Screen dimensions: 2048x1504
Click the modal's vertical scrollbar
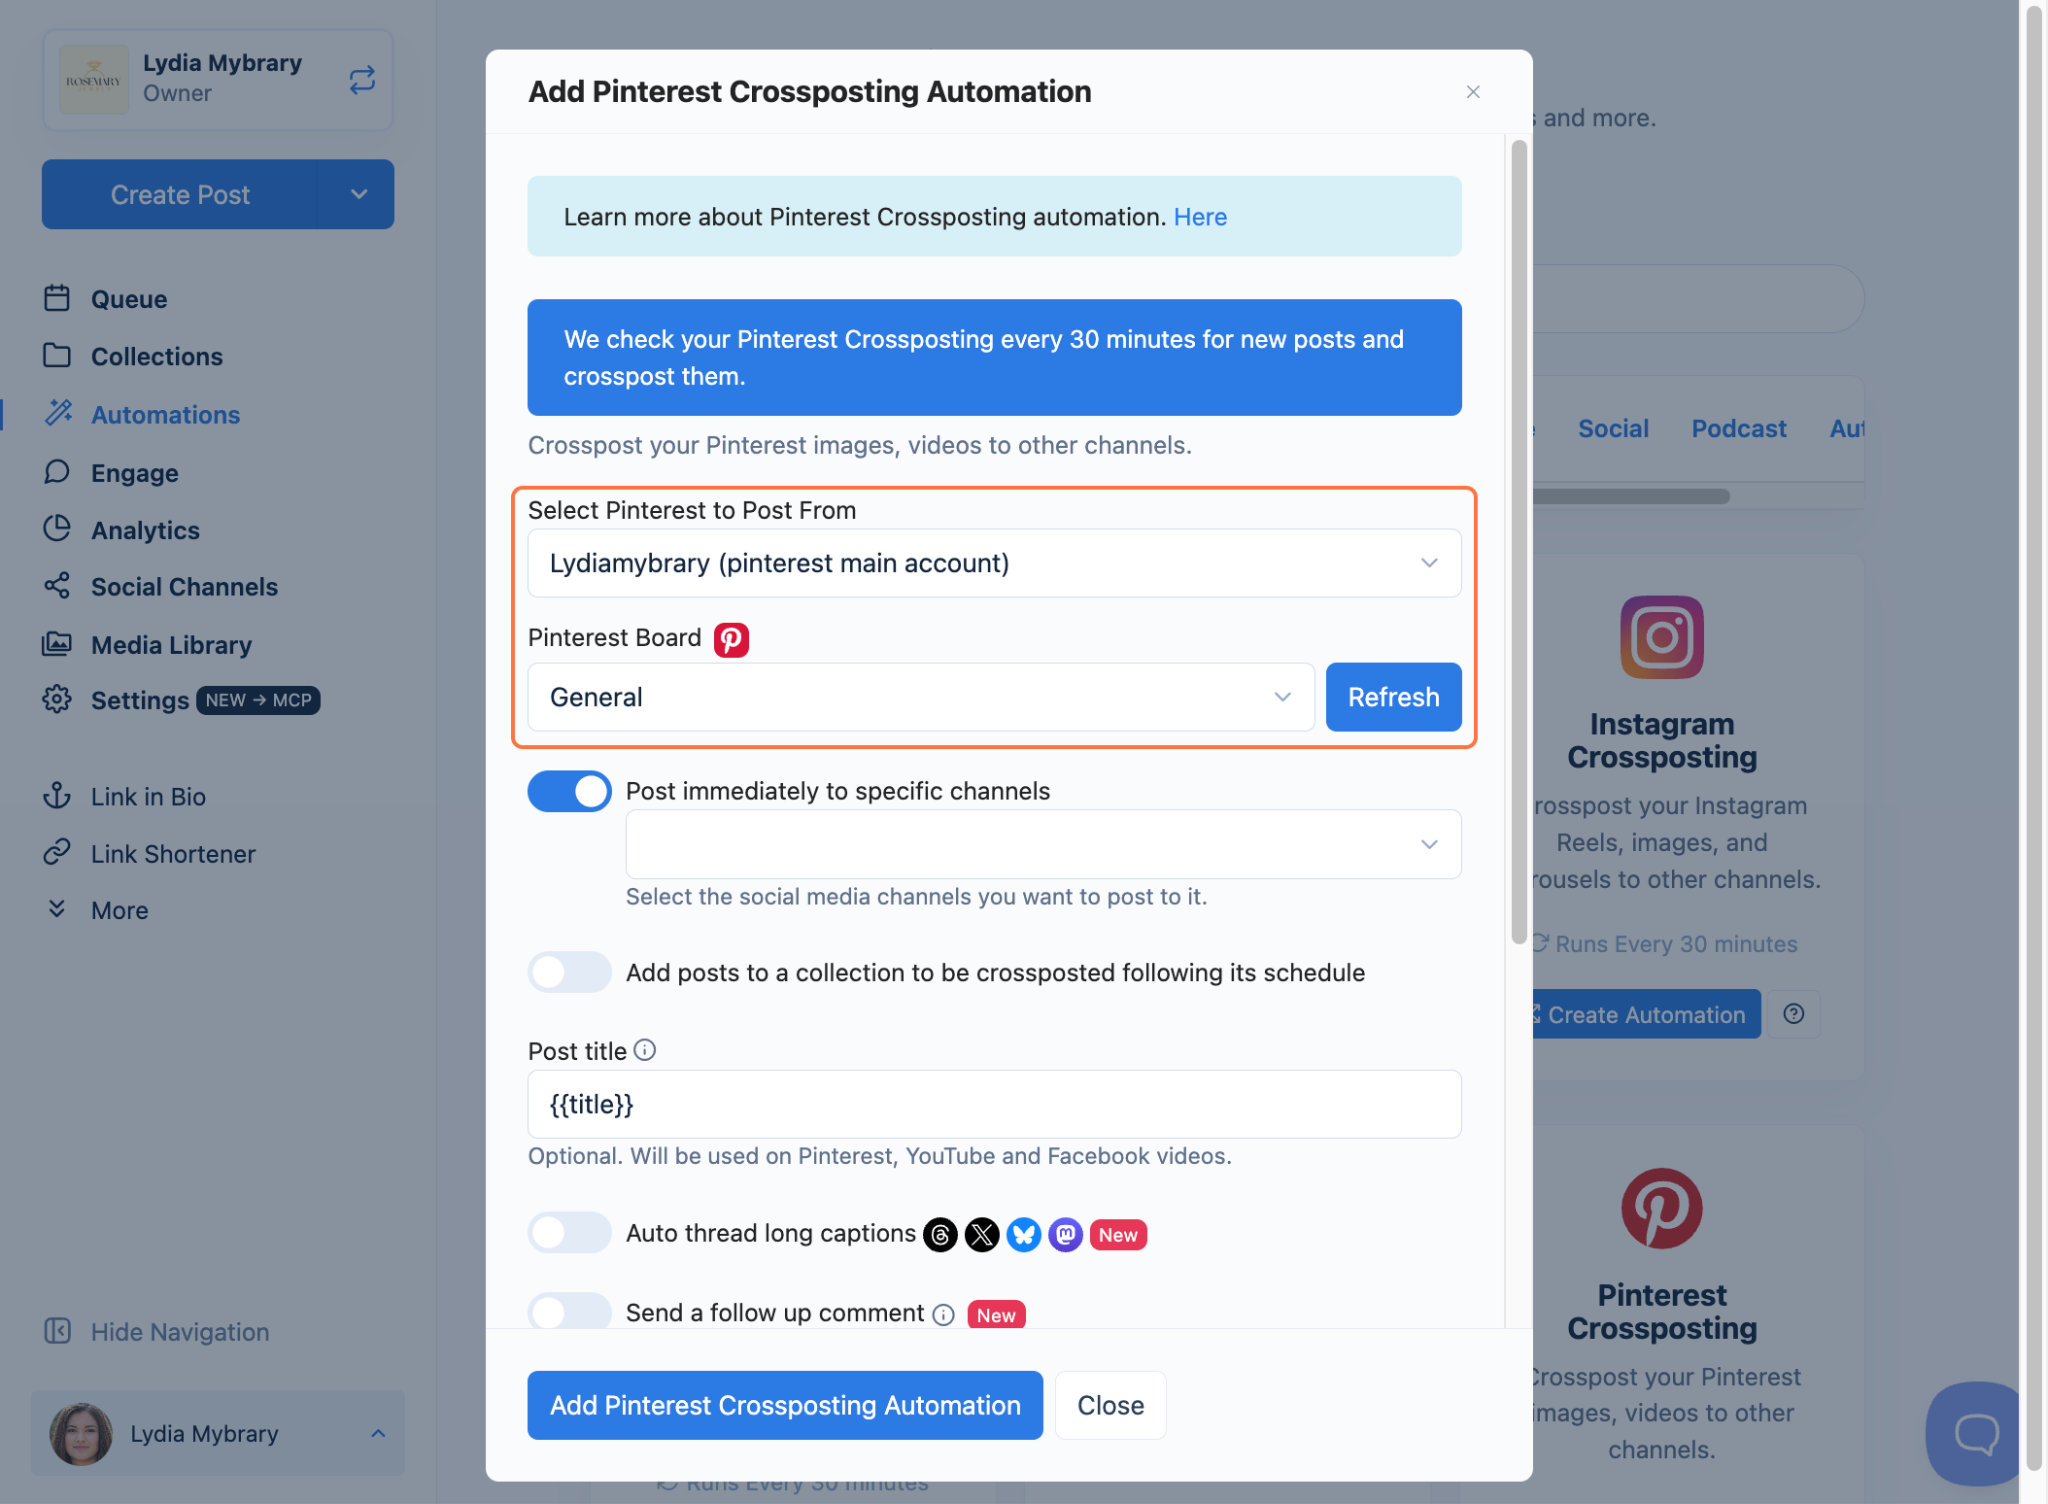pyautogui.click(x=1518, y=540)
